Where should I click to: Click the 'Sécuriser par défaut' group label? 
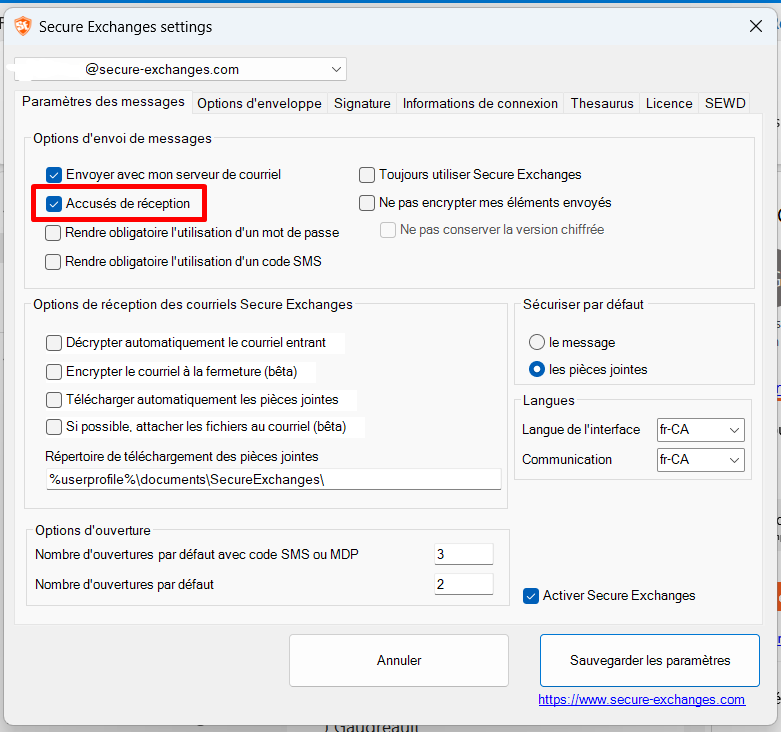point(583,304)
